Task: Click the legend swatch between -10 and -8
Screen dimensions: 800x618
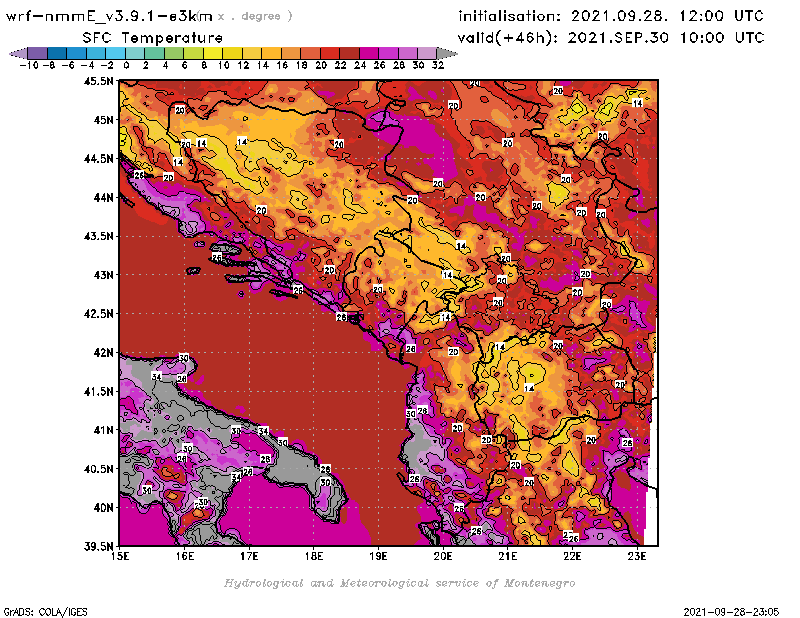Action: tap(37, 54)
